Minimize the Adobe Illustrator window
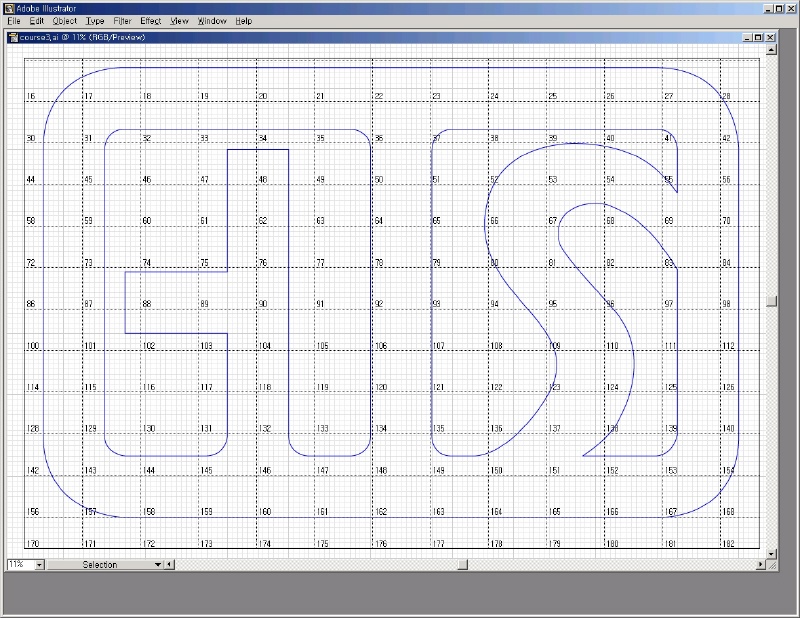 click(769, 9)
